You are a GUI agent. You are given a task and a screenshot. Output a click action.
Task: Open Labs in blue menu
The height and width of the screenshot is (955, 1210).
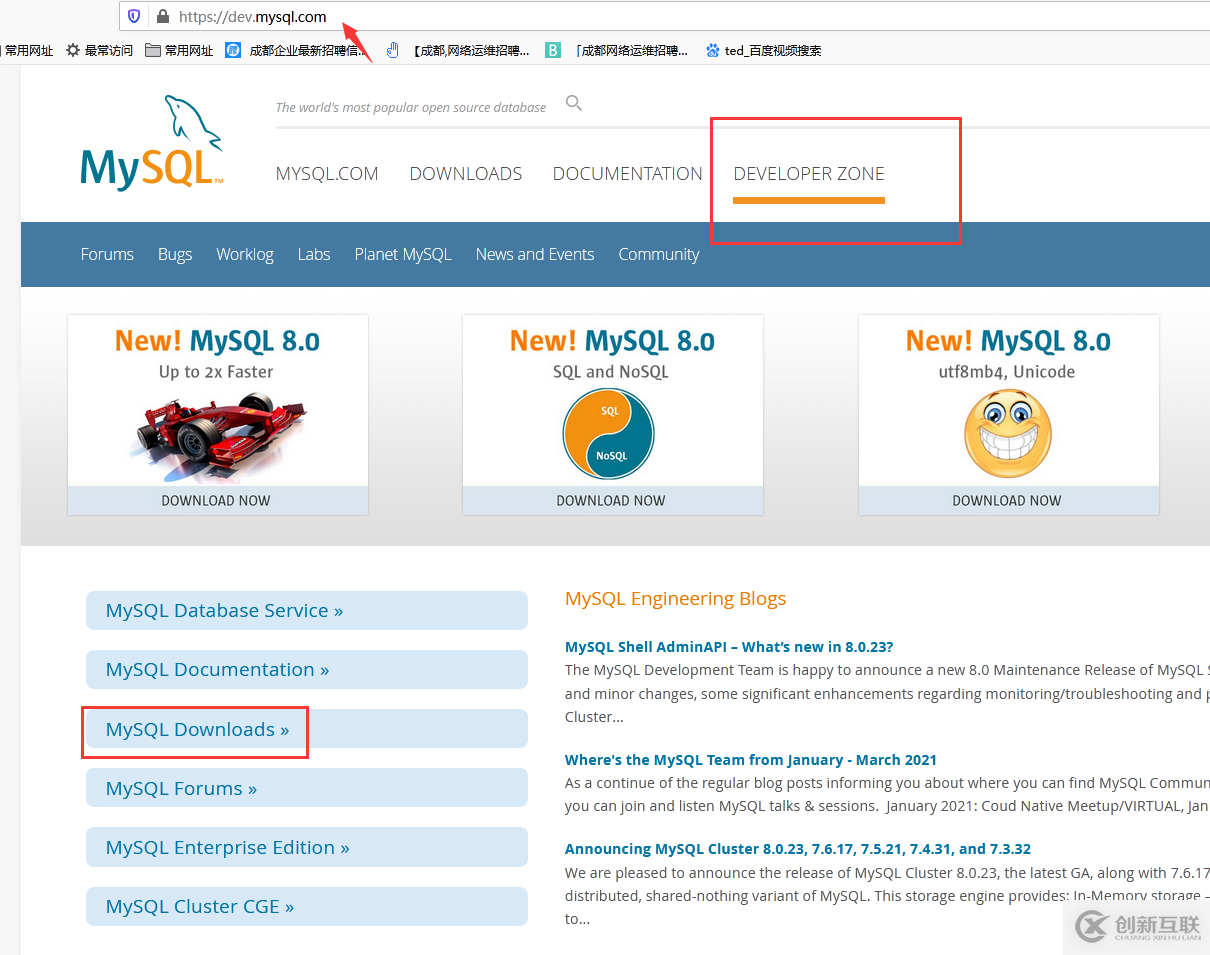click(x=314, y=254)
